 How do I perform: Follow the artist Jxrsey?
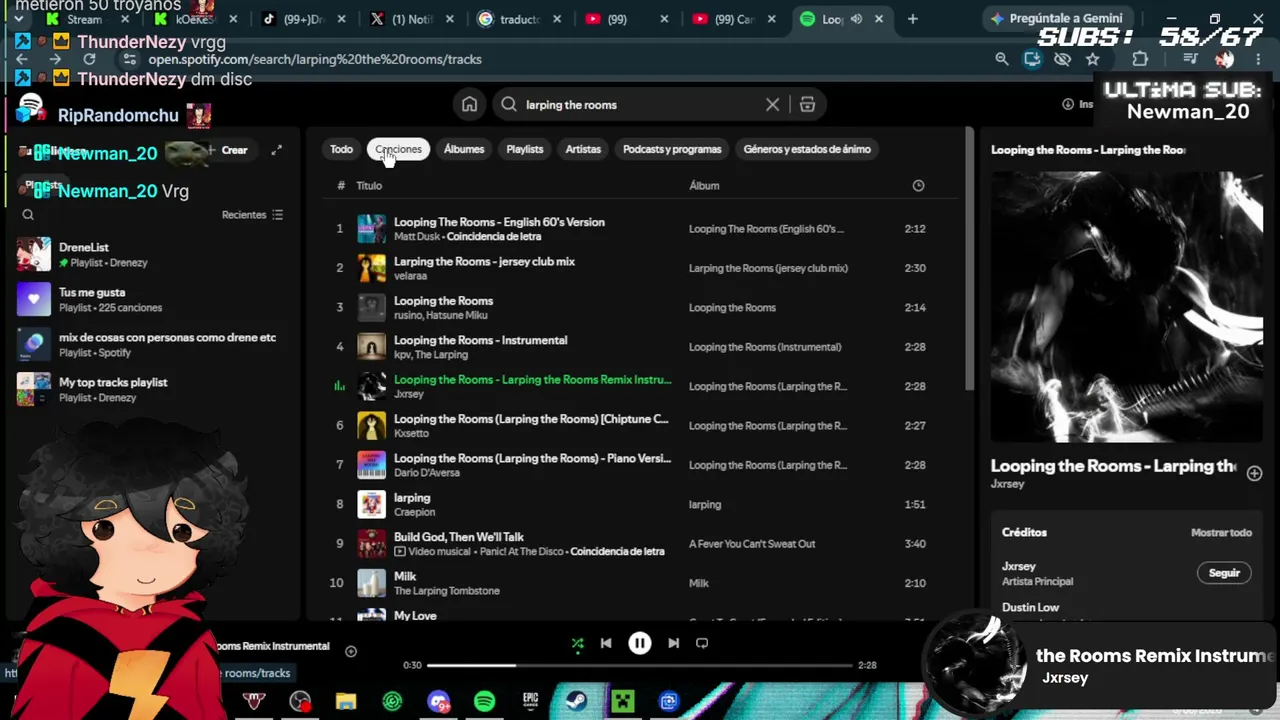point(1224,573)
